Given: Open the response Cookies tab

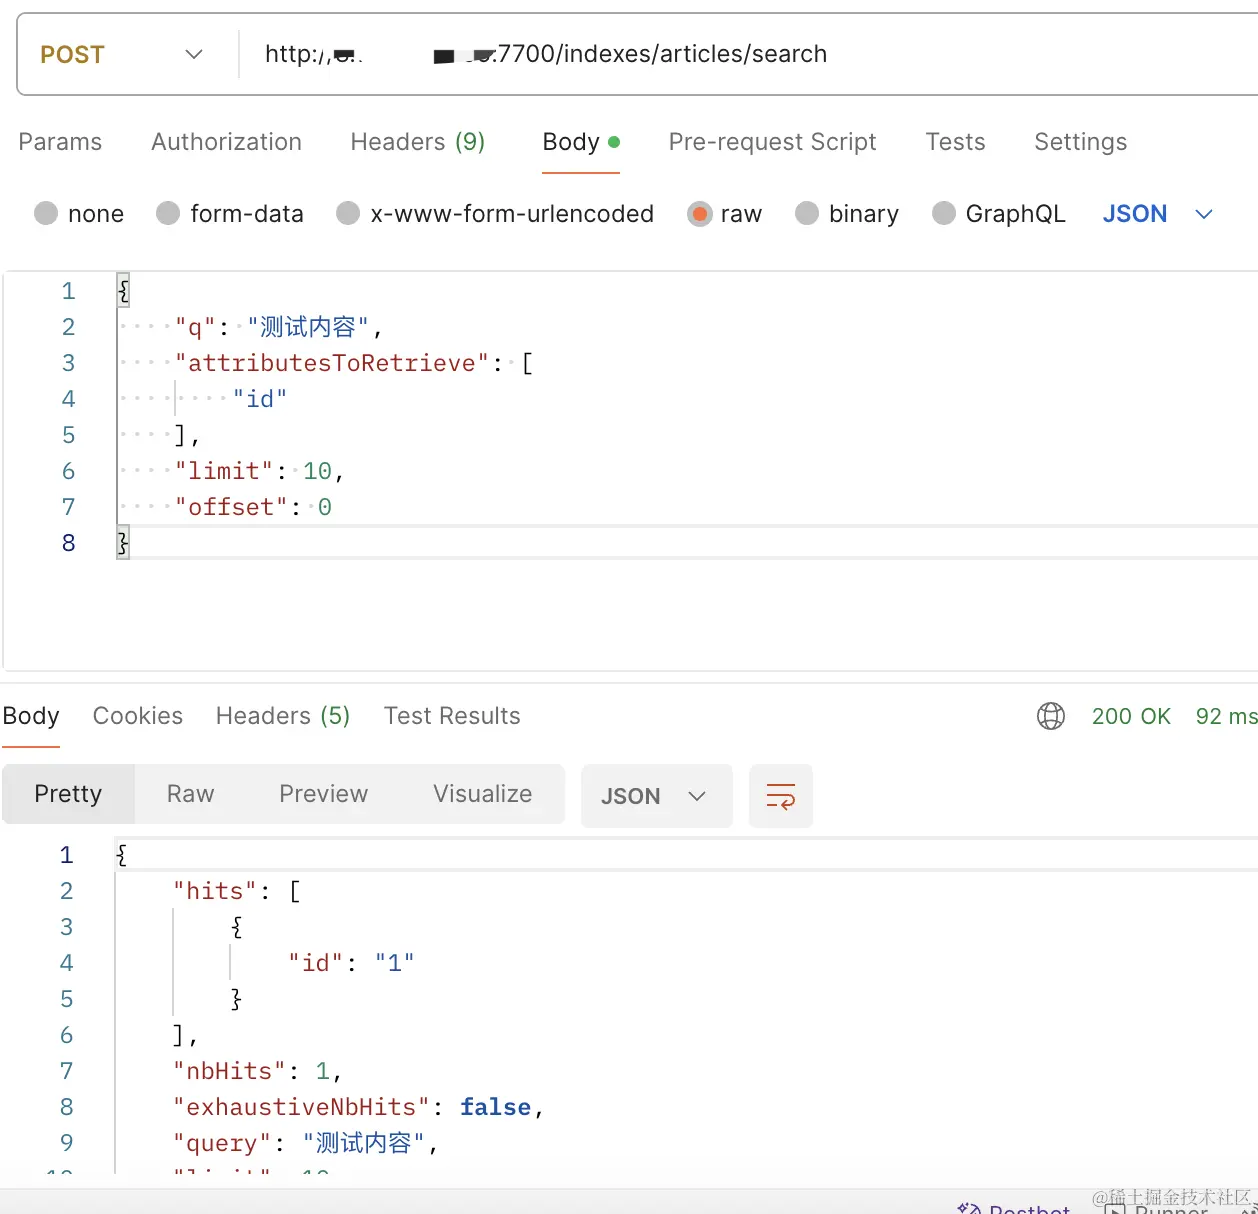Looking at the screenshot, I should [x=138, y=716].
